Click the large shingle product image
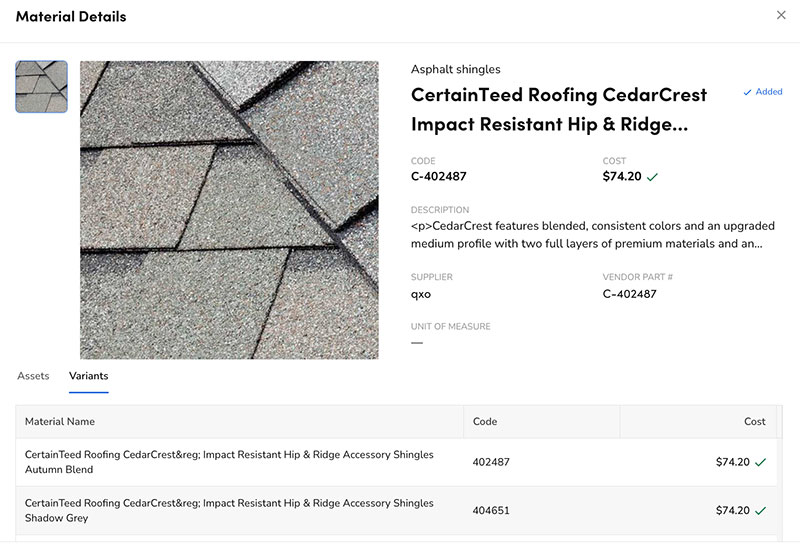The height and width of the screenshot is (548, 800). click(x=229, y=210)
